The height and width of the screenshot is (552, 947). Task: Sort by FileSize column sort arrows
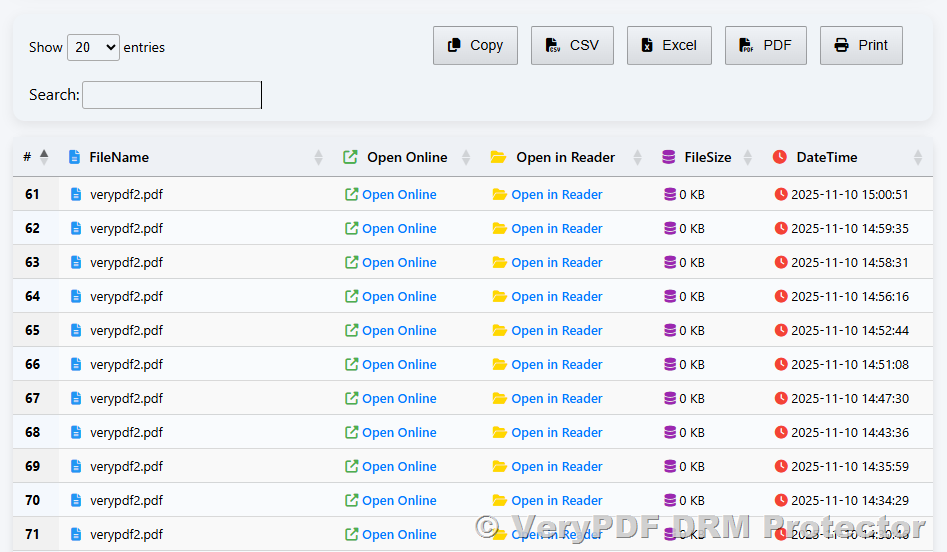(x=747, y=157)
